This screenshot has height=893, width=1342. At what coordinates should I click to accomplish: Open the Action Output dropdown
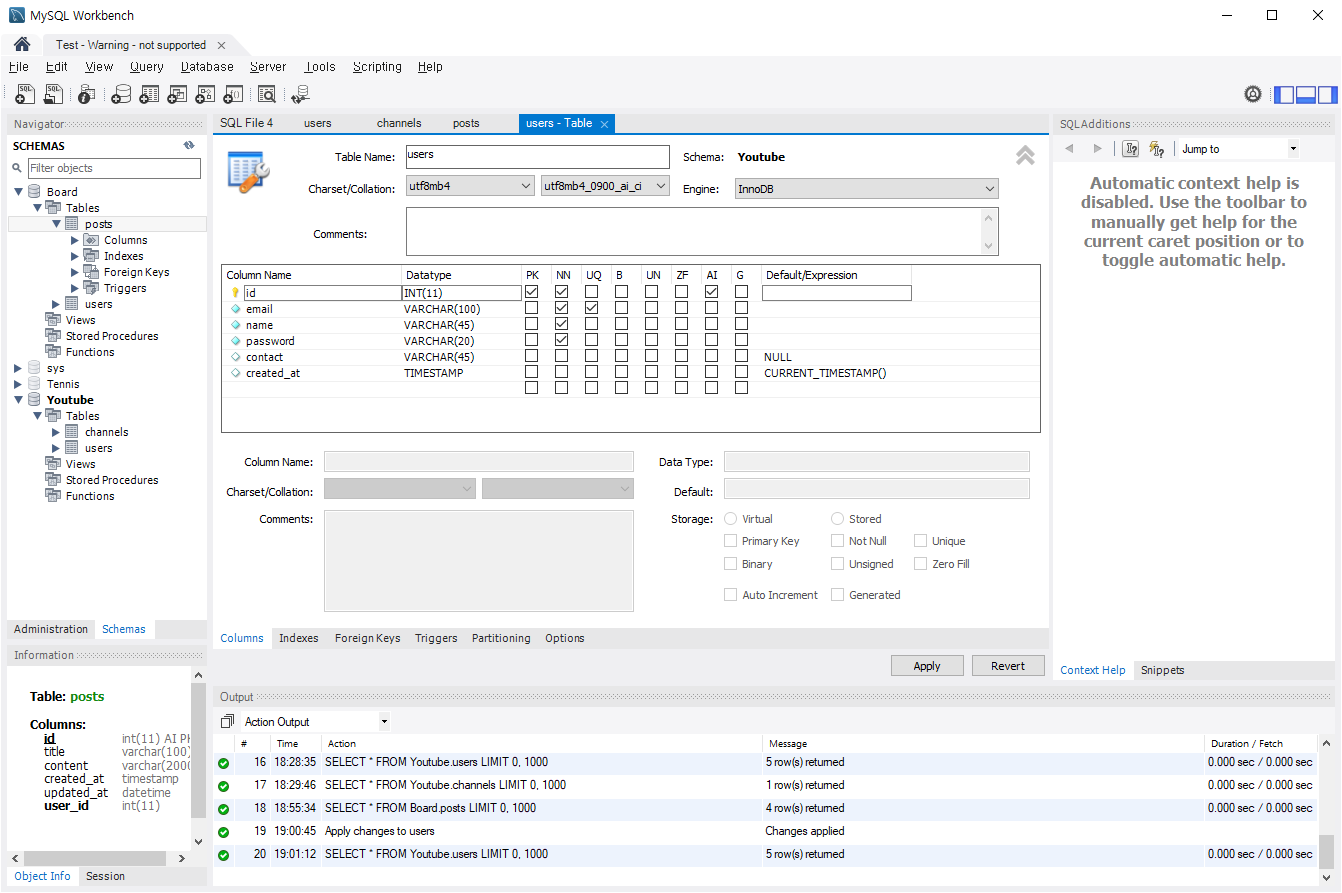click(315, 721)
